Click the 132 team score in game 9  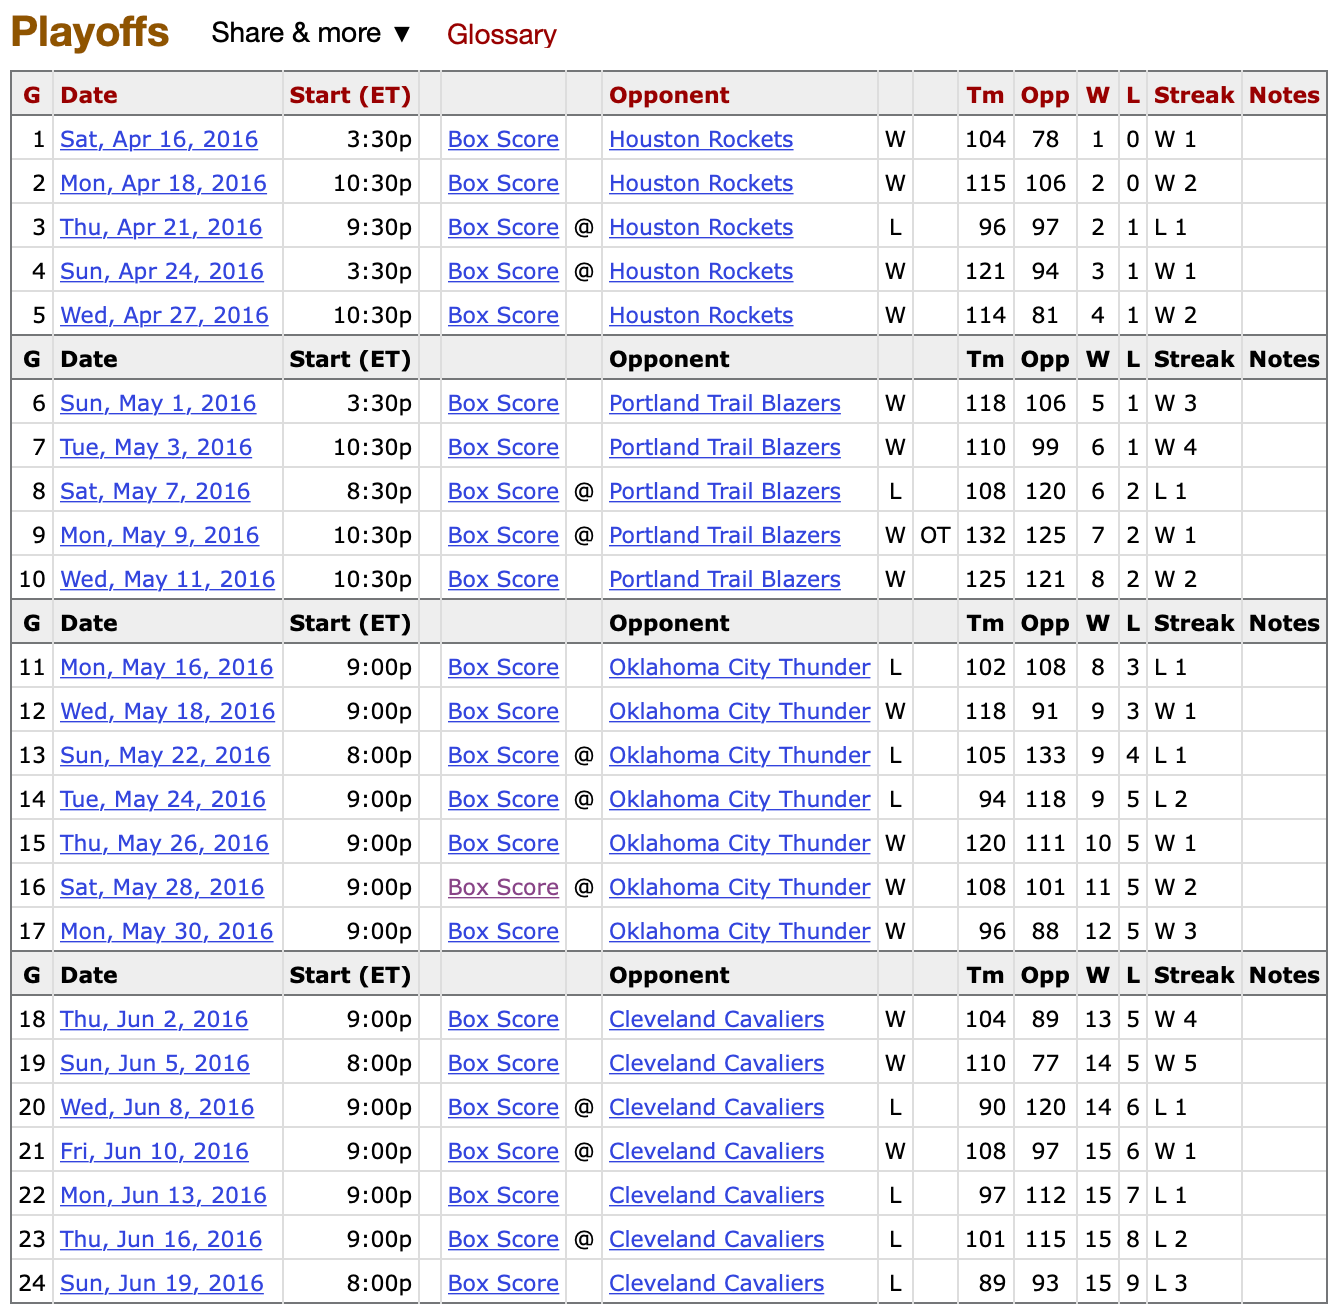coord(985,535)
